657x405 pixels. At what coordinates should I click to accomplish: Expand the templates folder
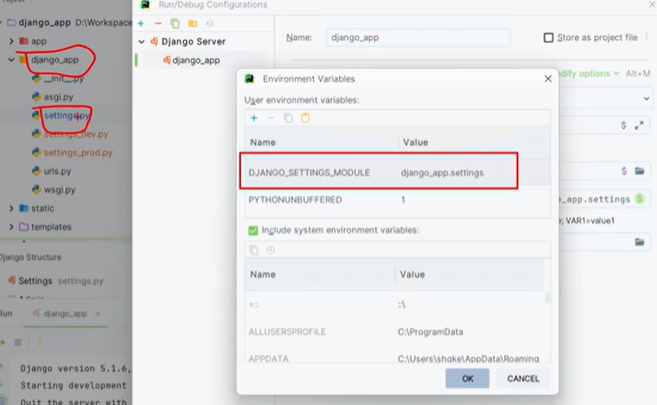click(11, 227)
